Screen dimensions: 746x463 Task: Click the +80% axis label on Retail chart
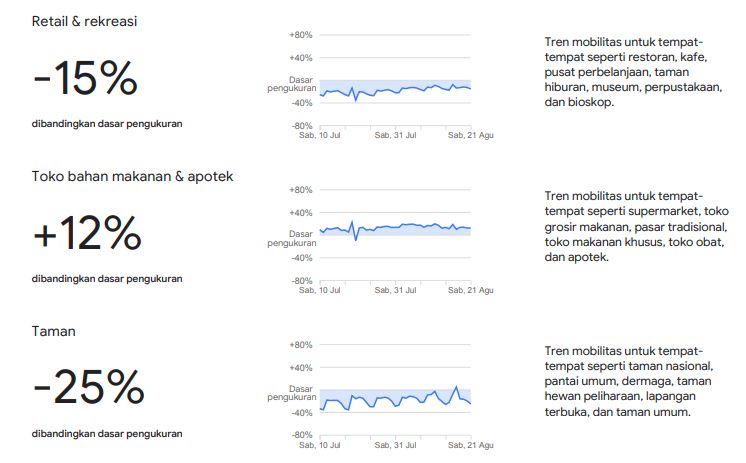coord(301,35)
